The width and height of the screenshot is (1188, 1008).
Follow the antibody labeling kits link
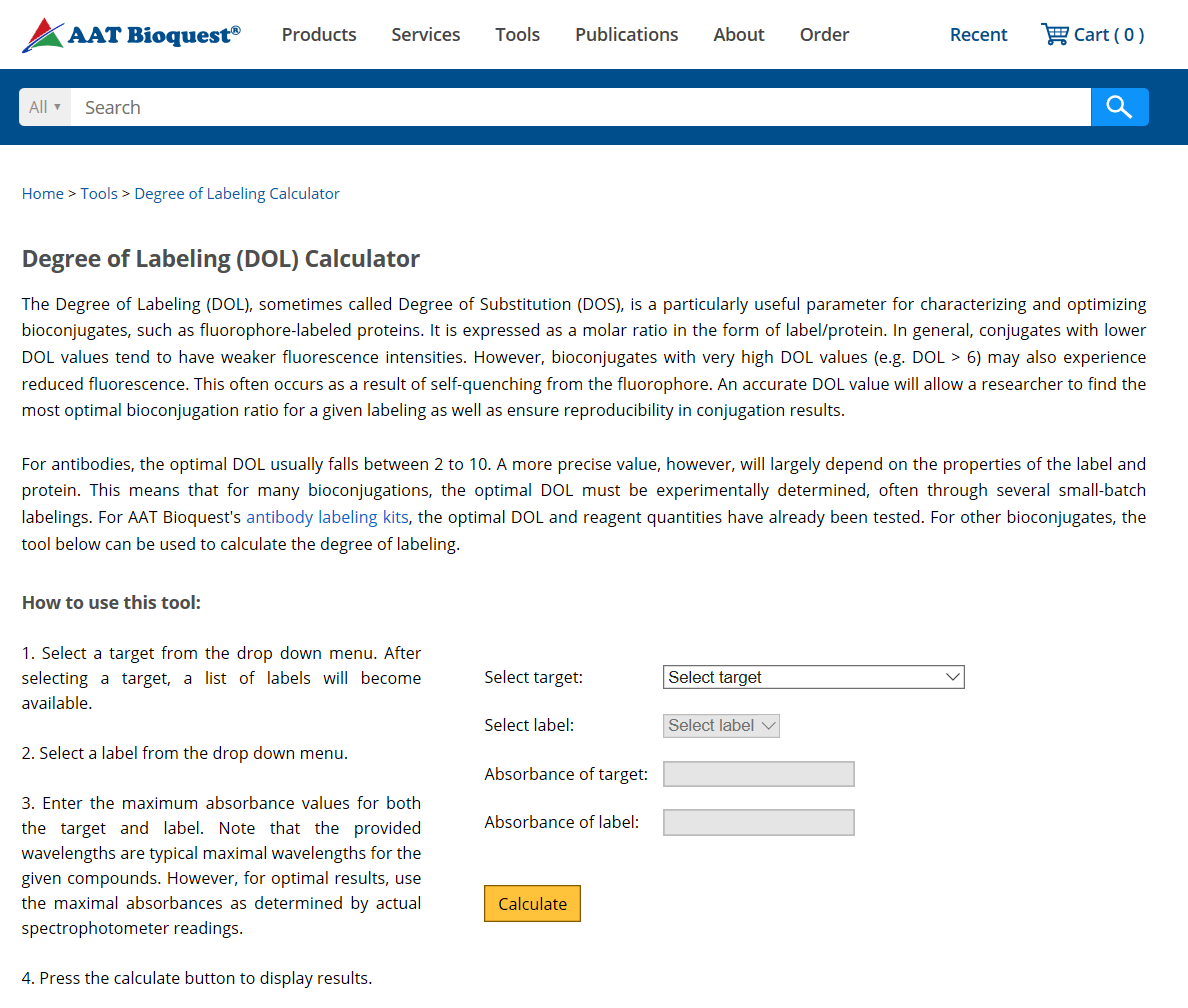click(327, 517)
